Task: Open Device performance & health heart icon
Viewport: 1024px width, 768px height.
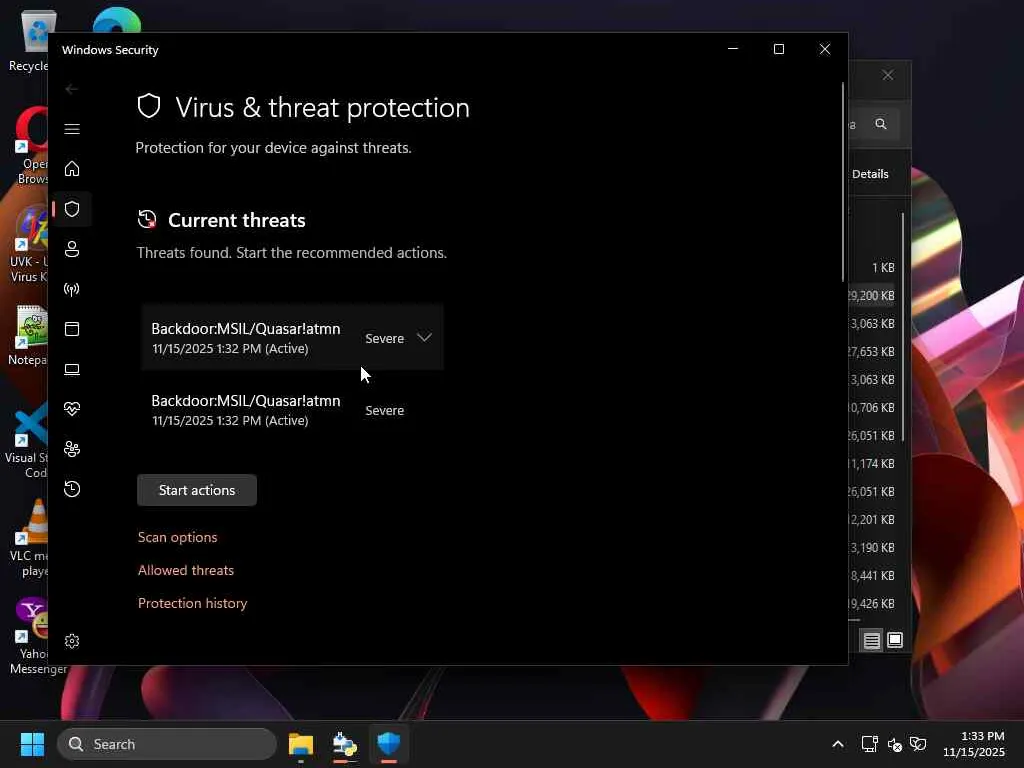Action: 72,409
